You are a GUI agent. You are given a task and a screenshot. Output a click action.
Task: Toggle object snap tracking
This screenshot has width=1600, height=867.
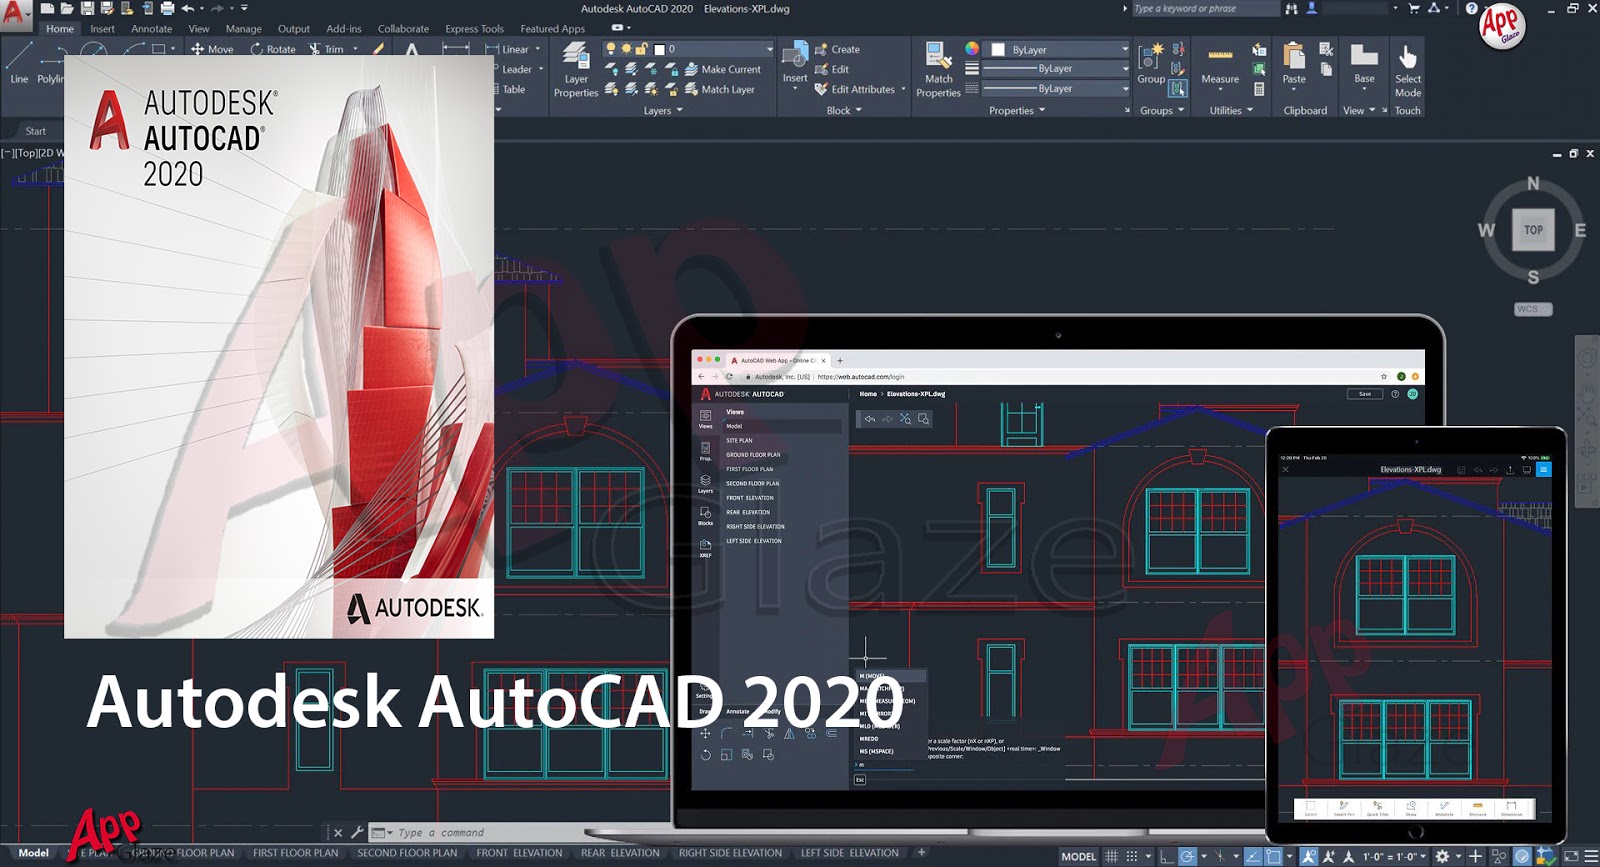tap(1253, 856)
